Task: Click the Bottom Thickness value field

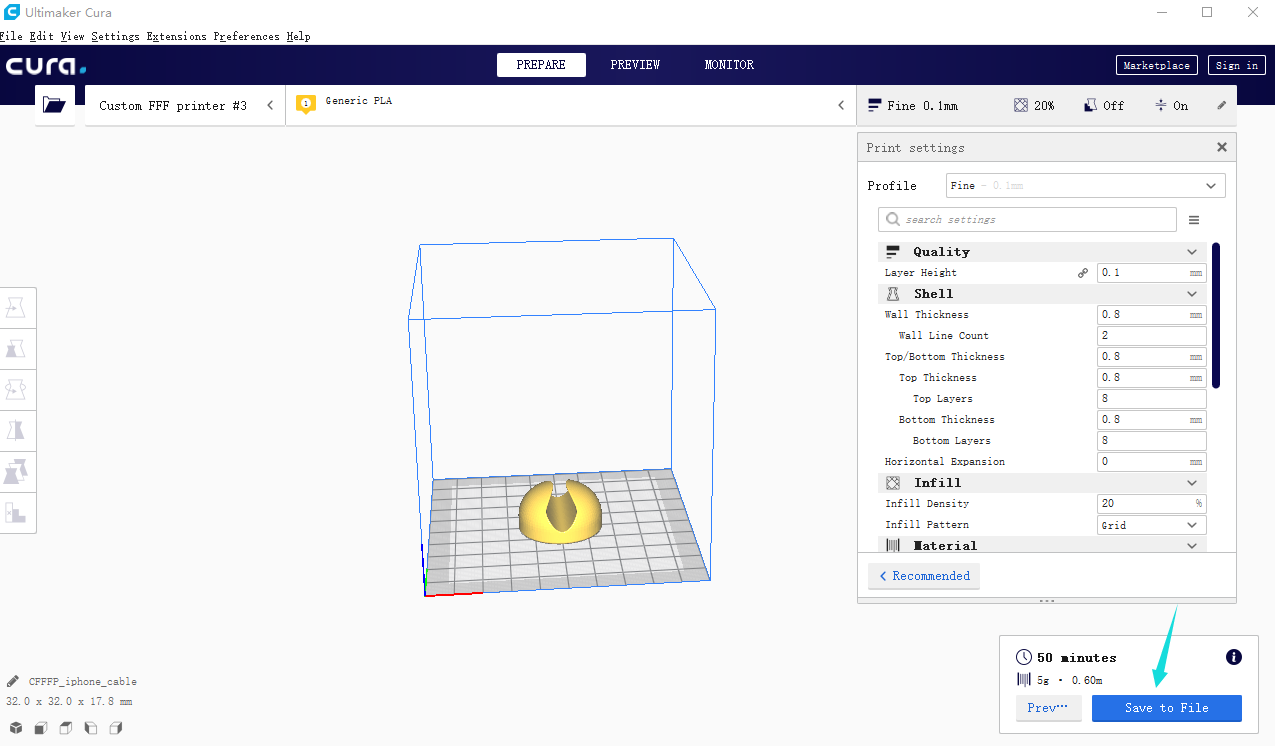Action: point(1151,420)
